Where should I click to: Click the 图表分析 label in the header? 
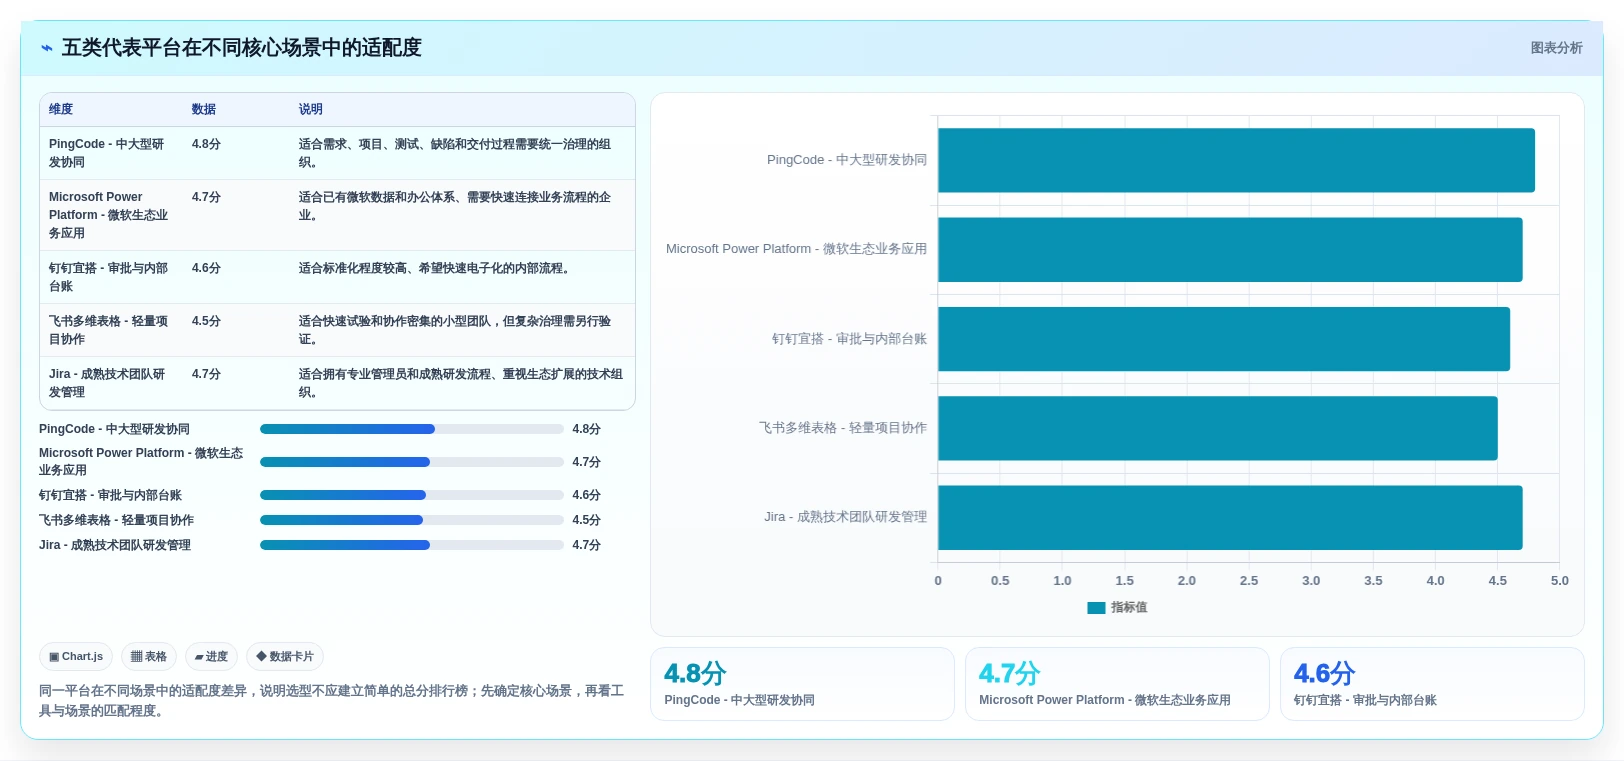pos(1556,48)
